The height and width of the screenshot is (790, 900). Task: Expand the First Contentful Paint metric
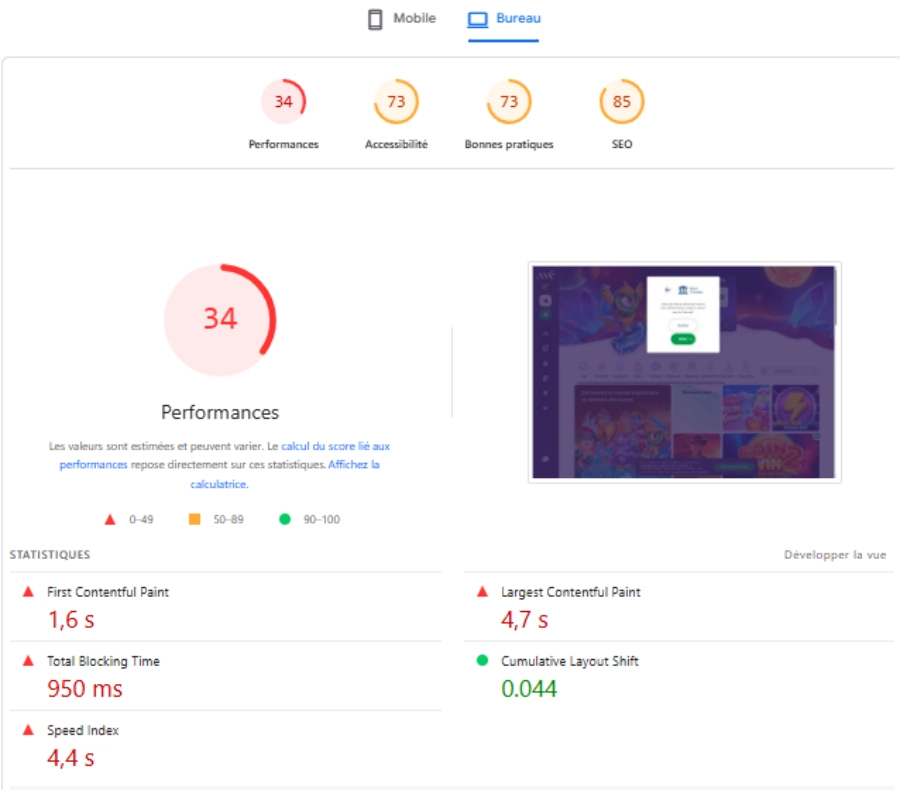(108, 592)
